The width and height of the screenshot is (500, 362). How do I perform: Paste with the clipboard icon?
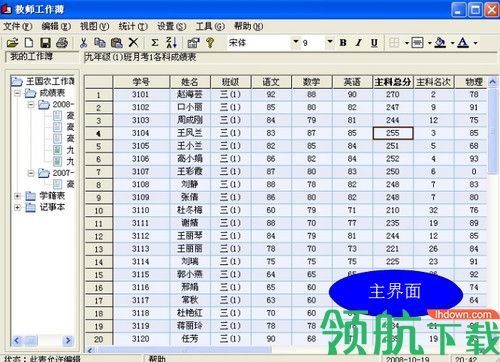(x=117, y=43)
